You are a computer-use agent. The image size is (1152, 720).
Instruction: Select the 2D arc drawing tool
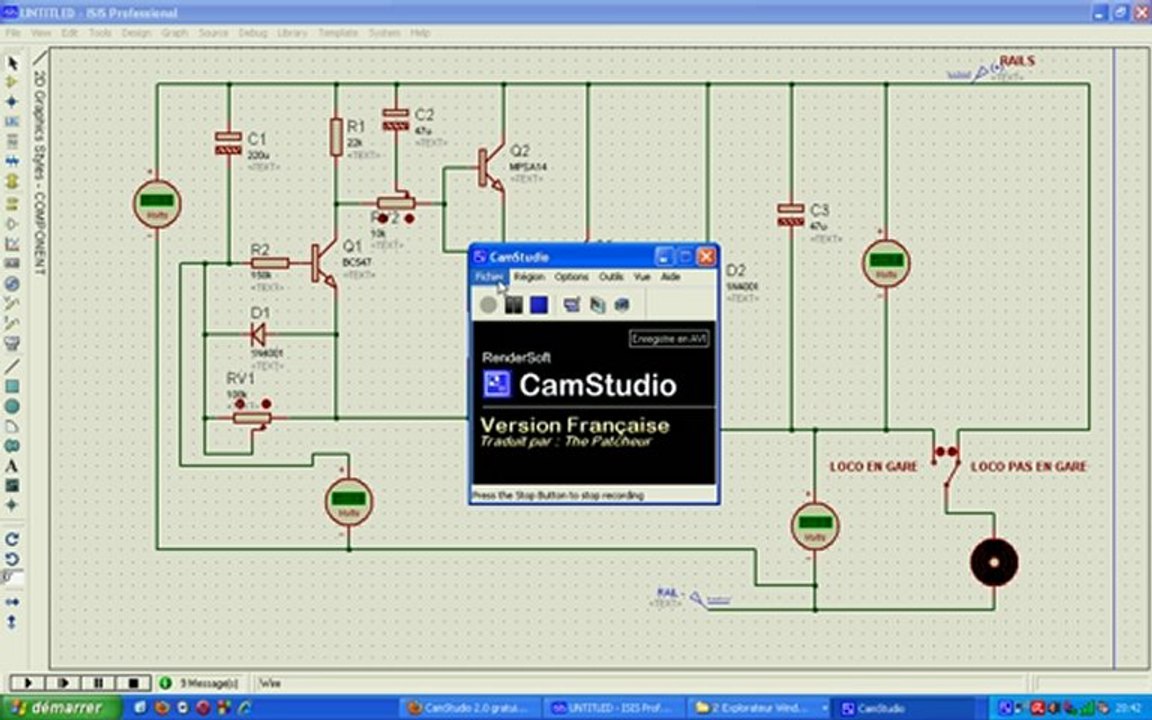[x=12, y=425]
